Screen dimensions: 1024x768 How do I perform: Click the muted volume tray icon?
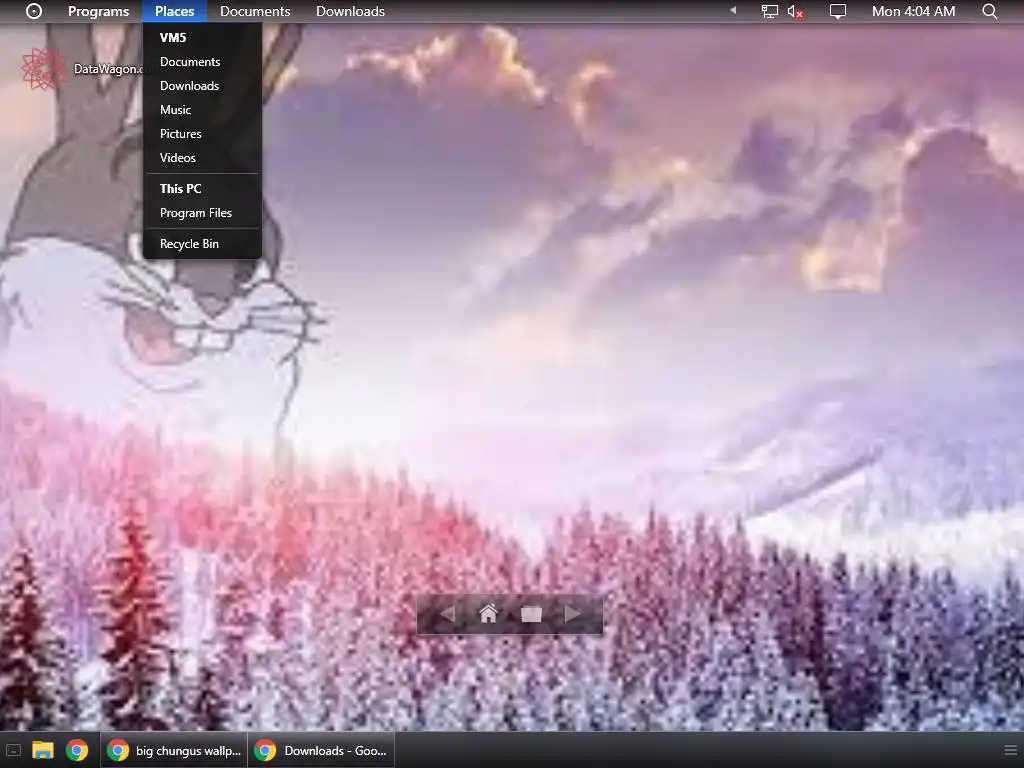pos(795,11)
